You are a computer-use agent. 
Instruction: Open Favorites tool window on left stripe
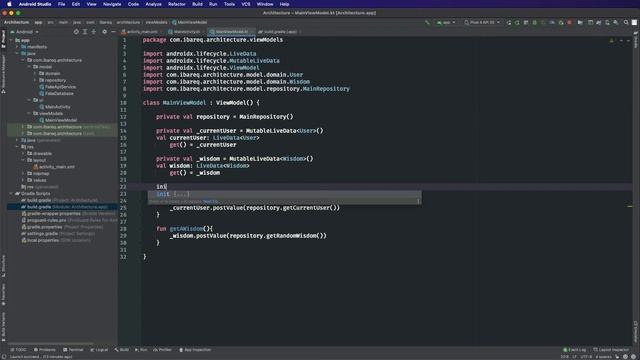[x=3, y=295]
